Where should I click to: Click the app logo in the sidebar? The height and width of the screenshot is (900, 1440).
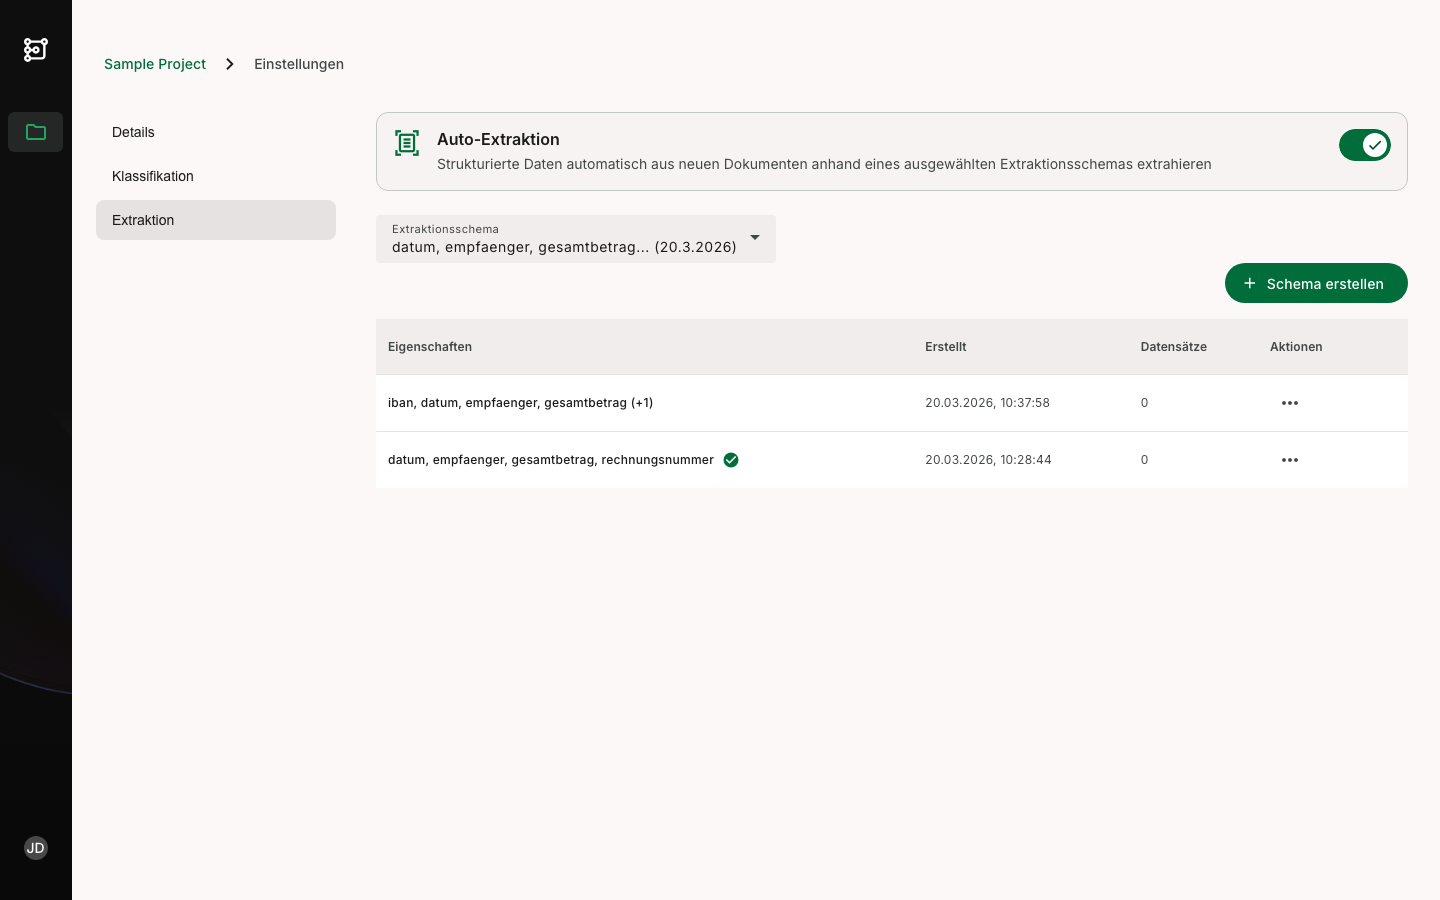[36, 49]
